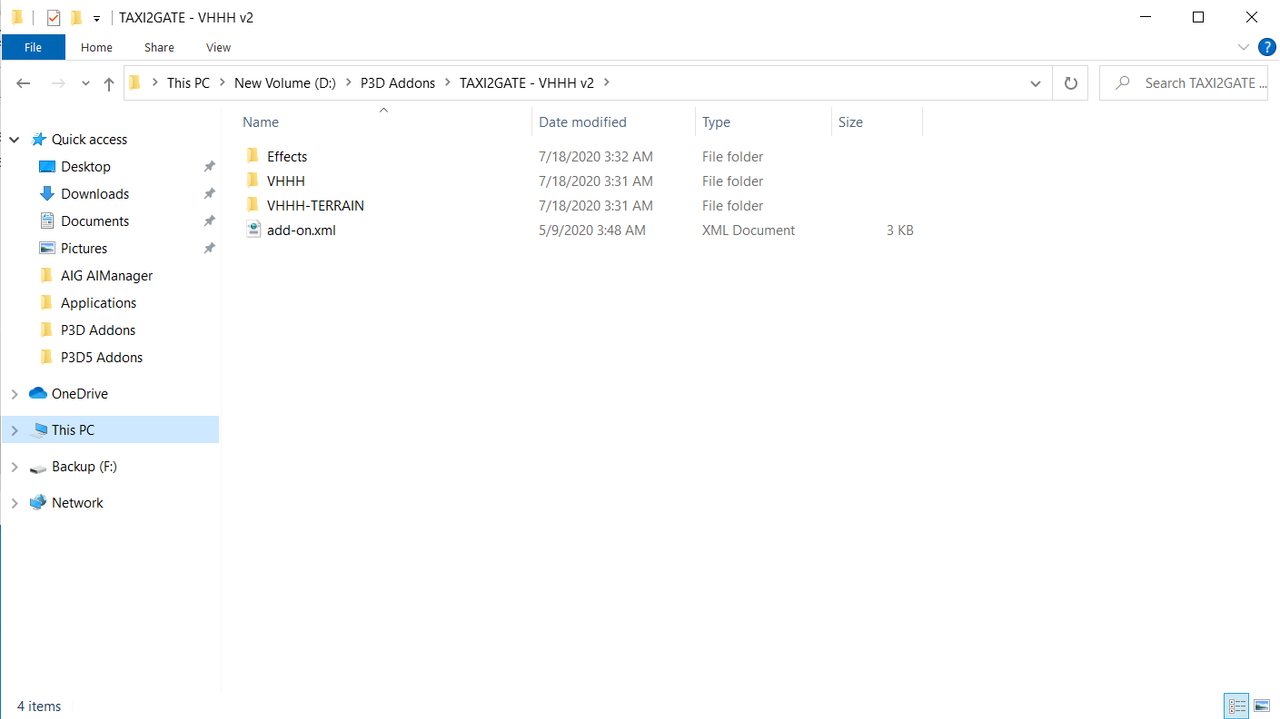
Task: Sort by the Size column header
Action: (851, 122)
